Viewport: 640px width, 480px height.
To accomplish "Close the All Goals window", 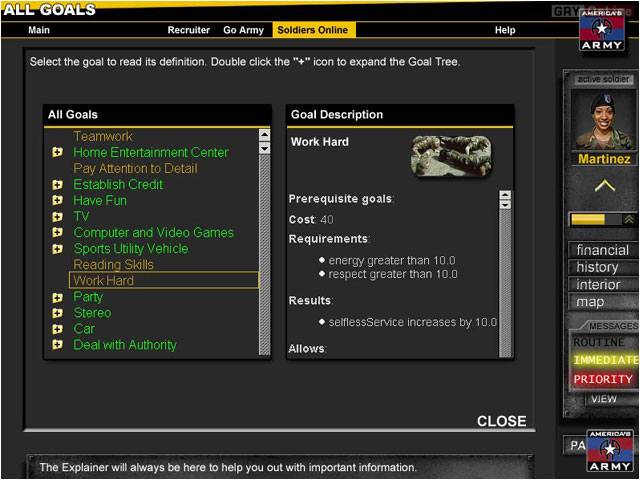I will pyautogui.click(x=502, y=421).
